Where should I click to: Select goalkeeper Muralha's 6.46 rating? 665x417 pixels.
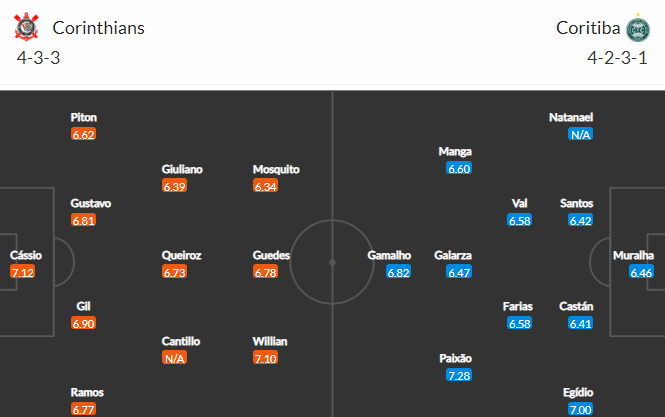point(641,272)
